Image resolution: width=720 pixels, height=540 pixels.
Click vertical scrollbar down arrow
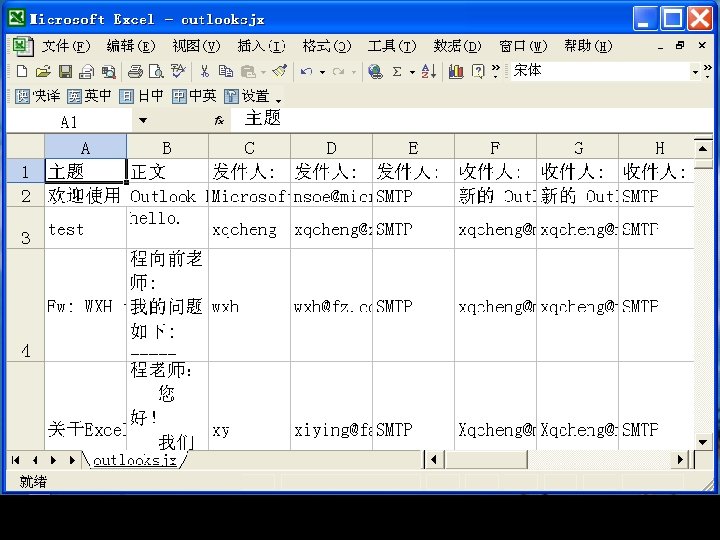(x=703, y=442)
